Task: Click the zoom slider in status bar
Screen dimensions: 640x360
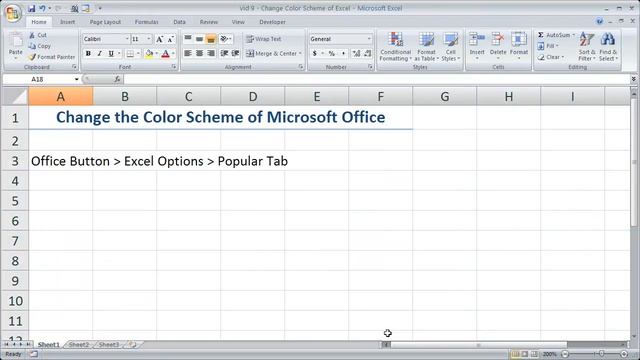Action: (x=601, y=354)
